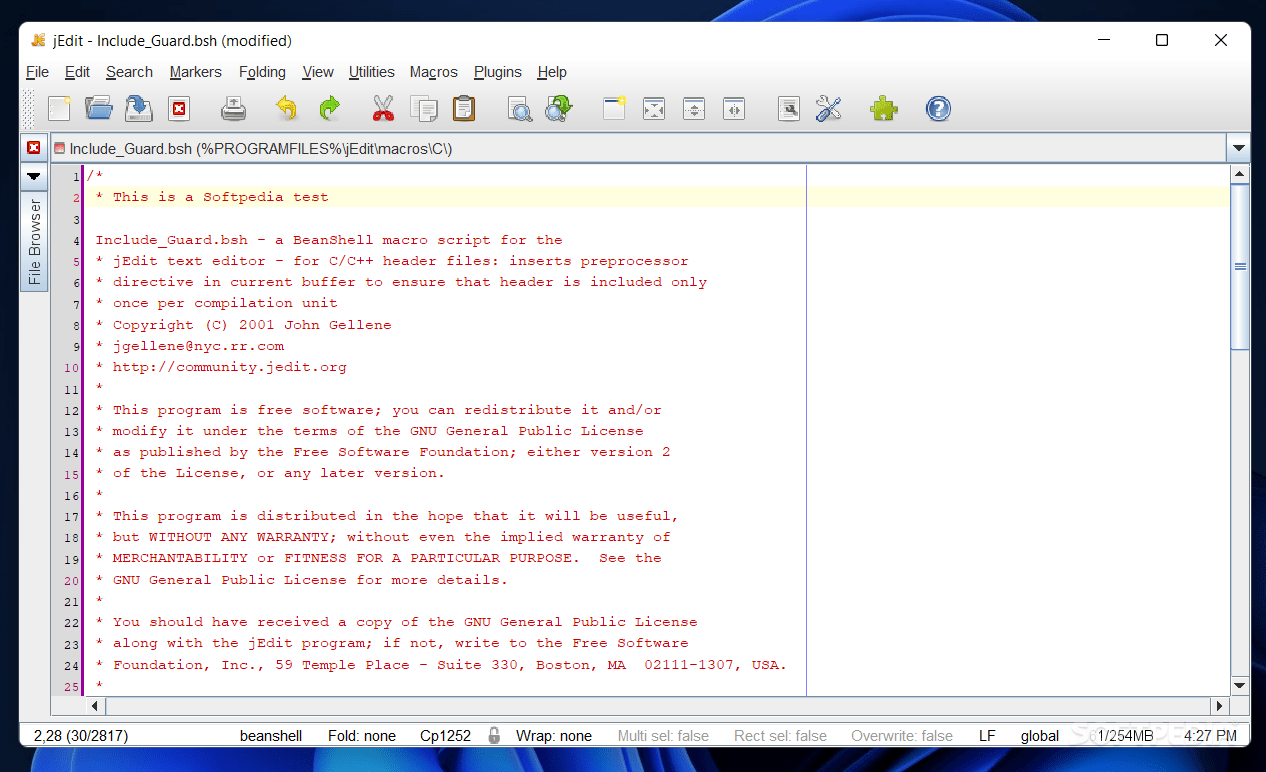Click Fold: none in status bar

tap(361, 736)
